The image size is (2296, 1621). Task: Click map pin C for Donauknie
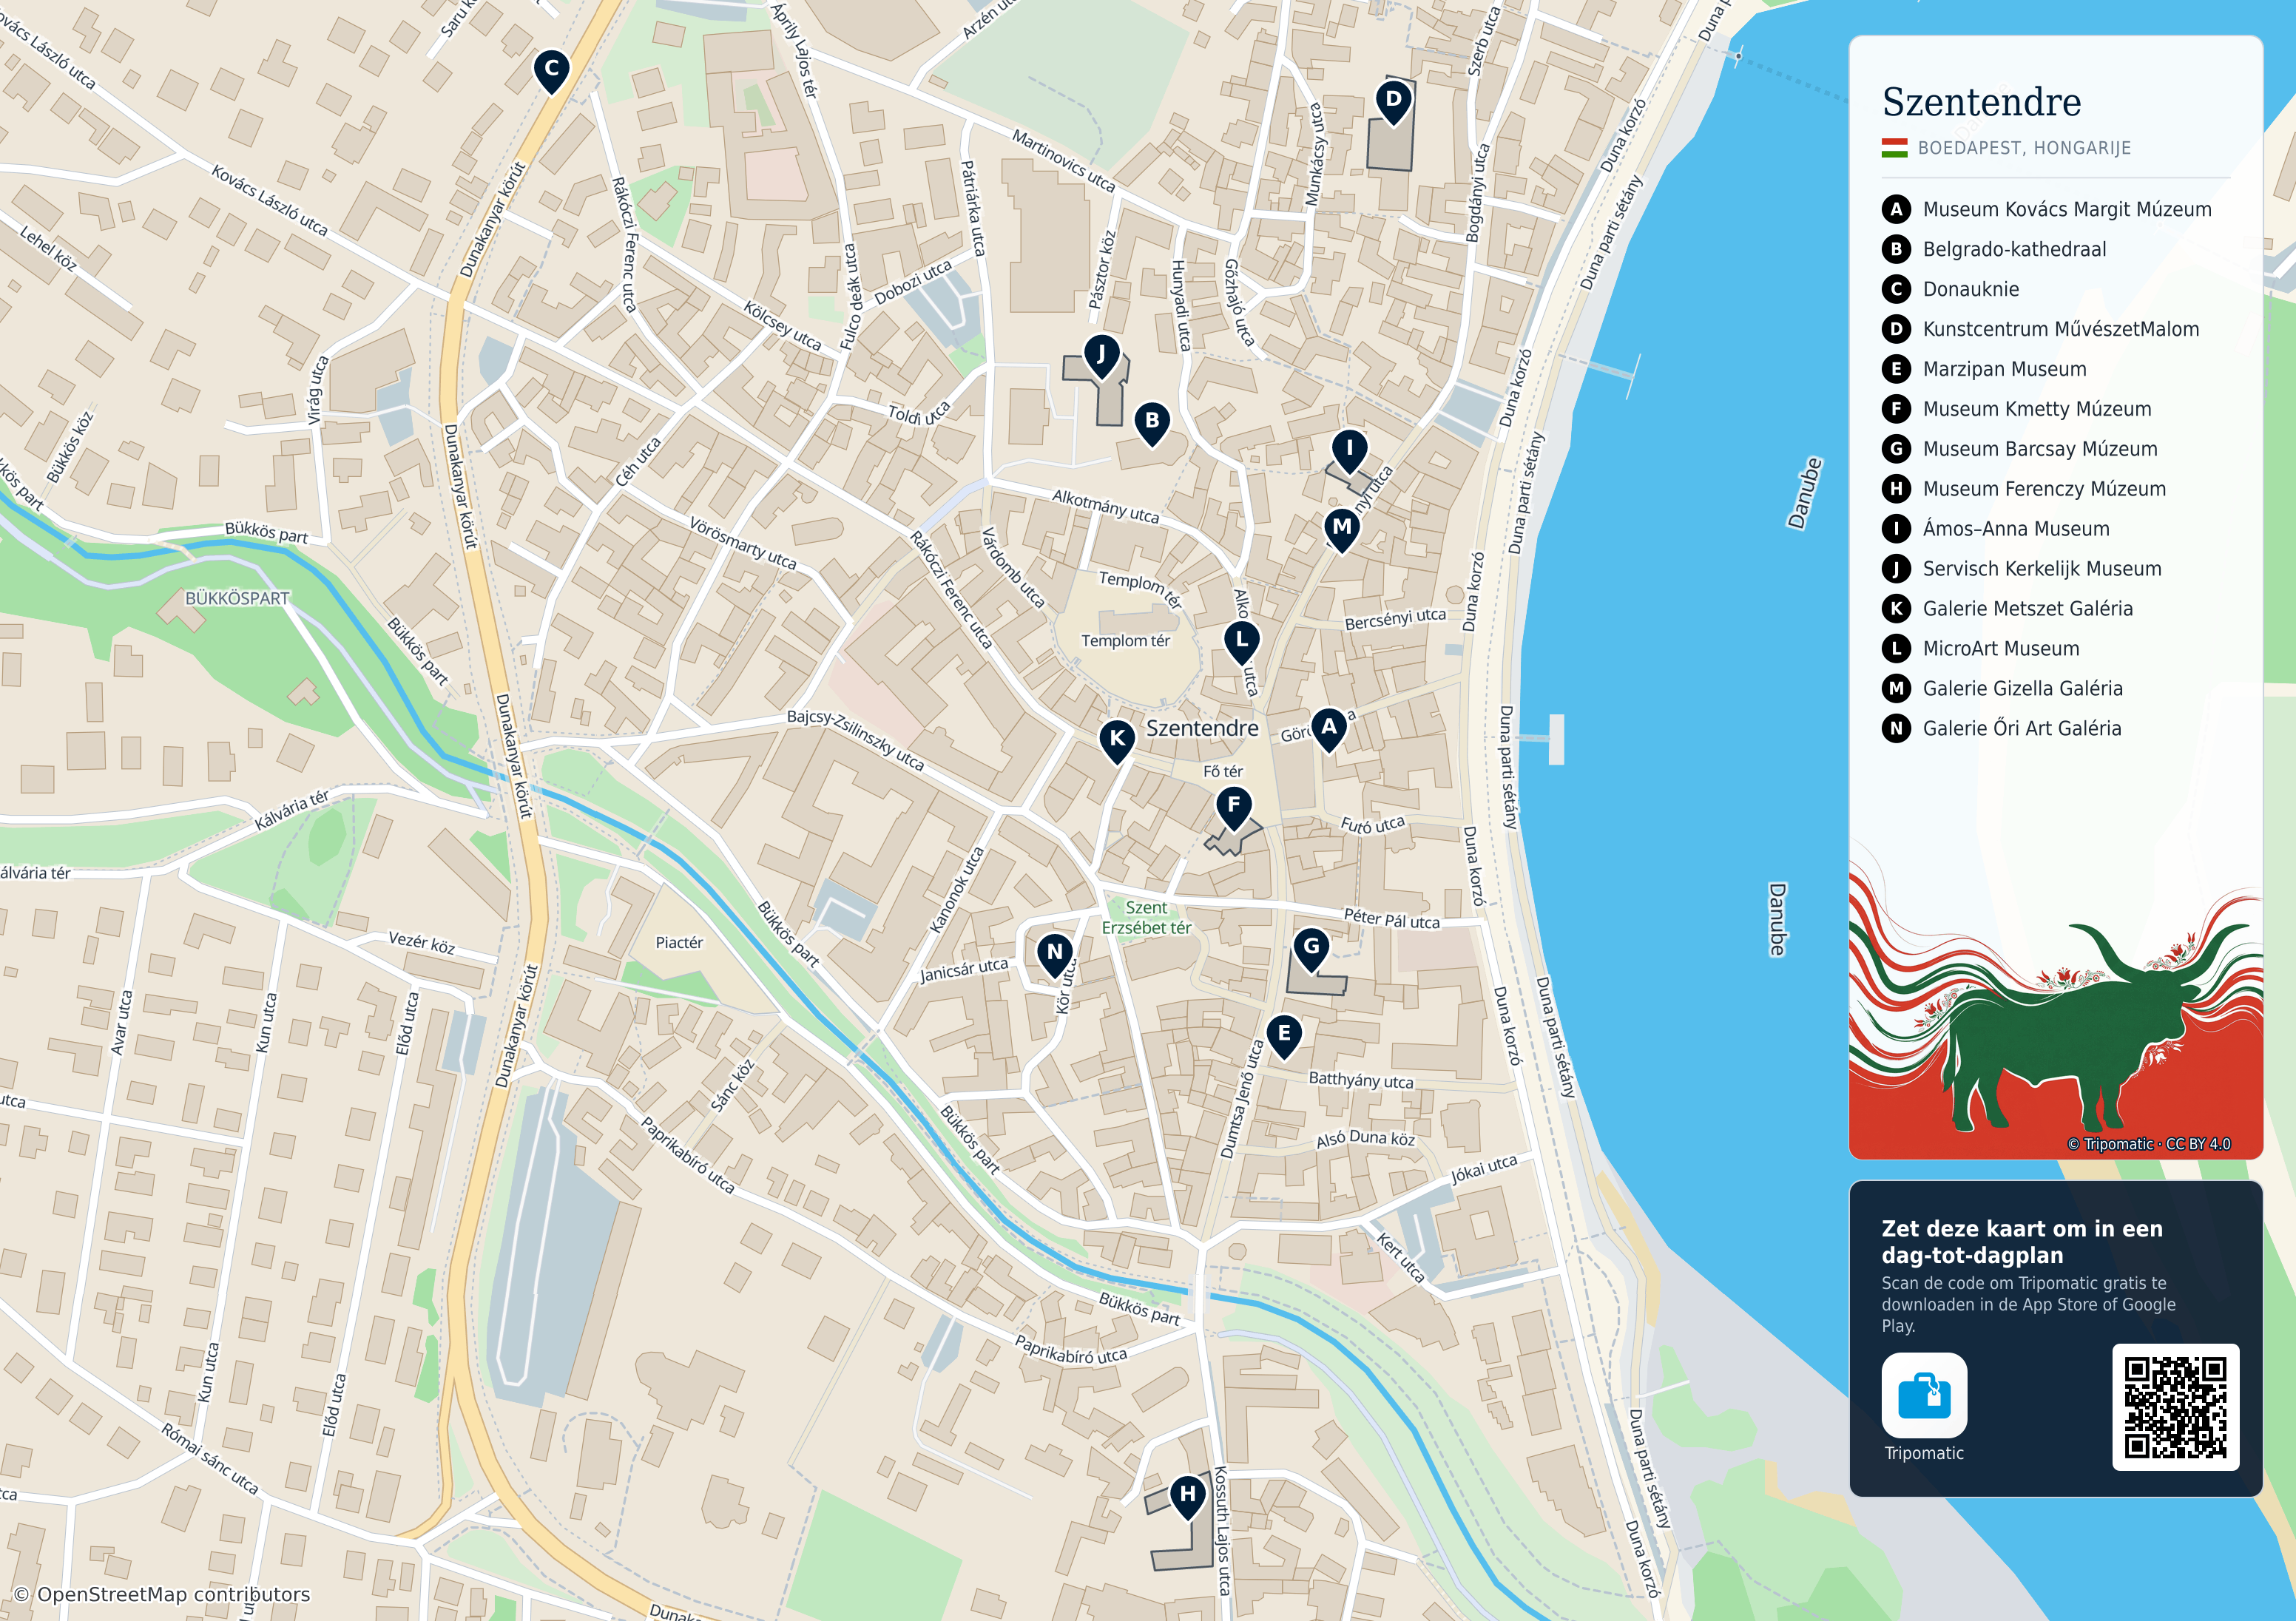[551, 71]
